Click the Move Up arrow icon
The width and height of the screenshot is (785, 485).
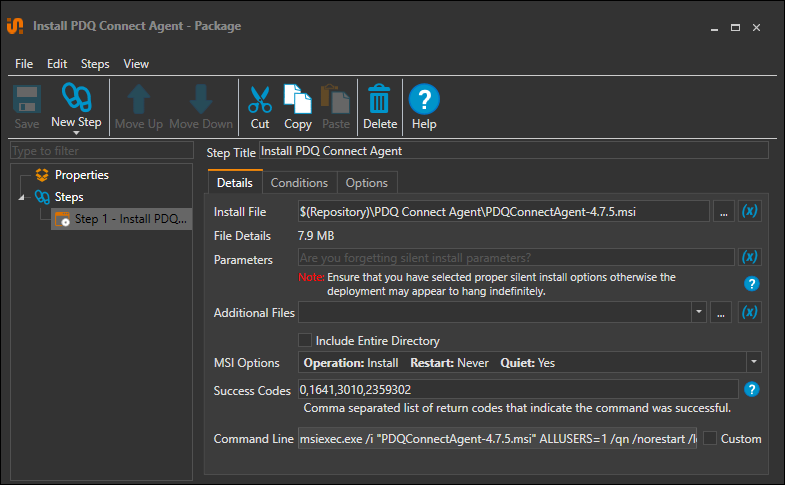(139, 99)
